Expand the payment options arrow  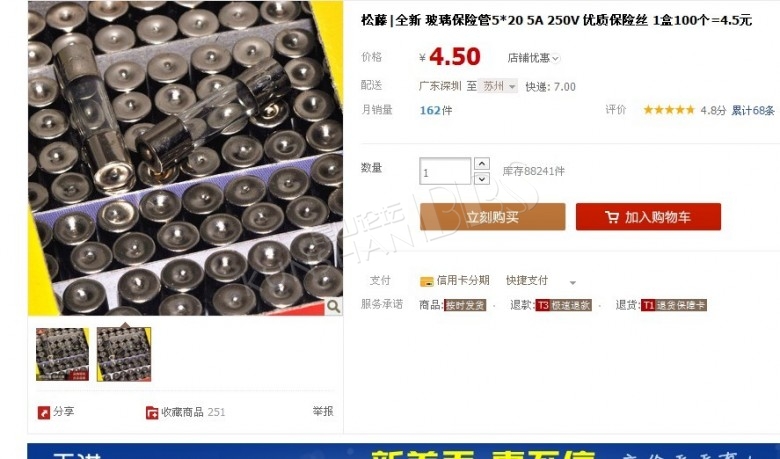click(x=573, y=282)
